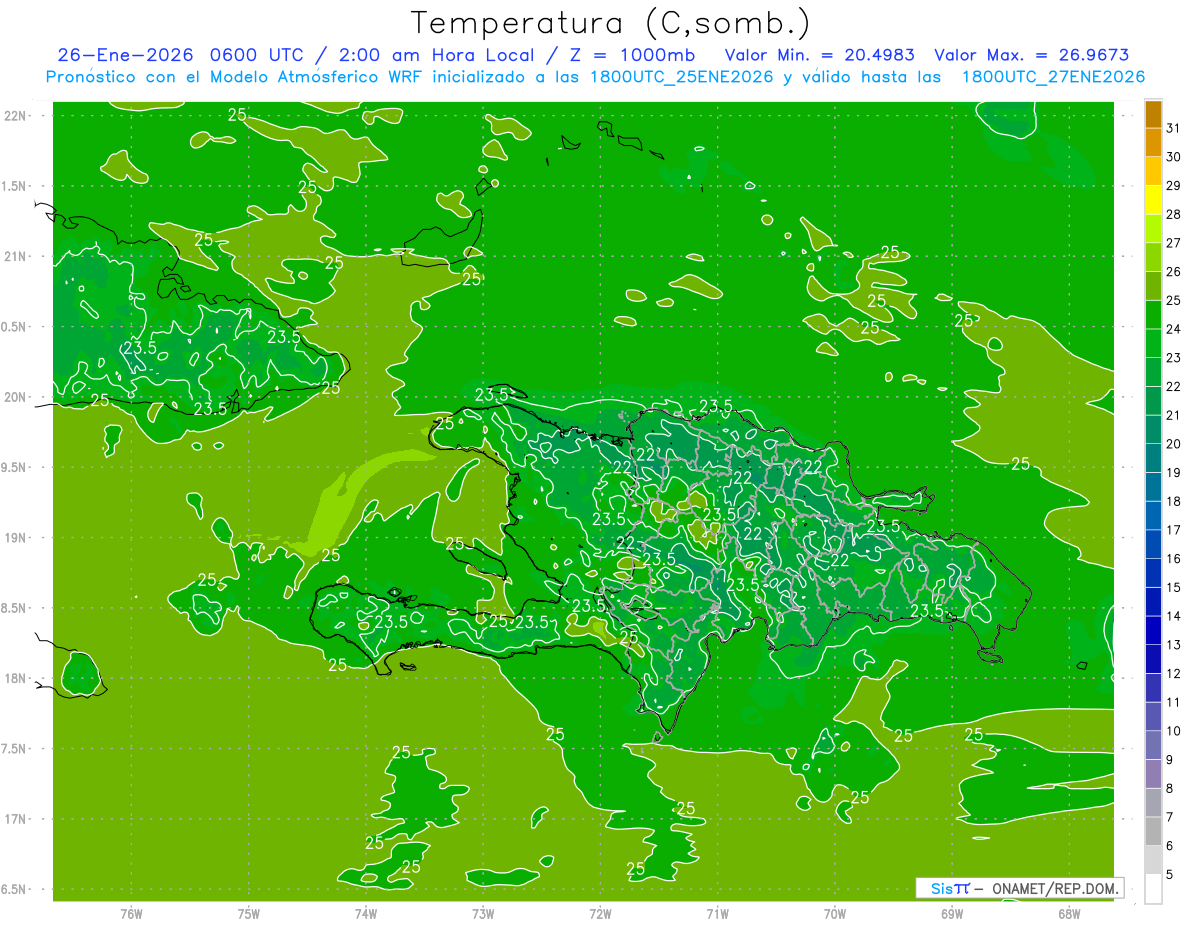Select the amber swatch between 29 and 30
The width and height of the screenshot is (1200, 927).
click(x=1153, y=171)
